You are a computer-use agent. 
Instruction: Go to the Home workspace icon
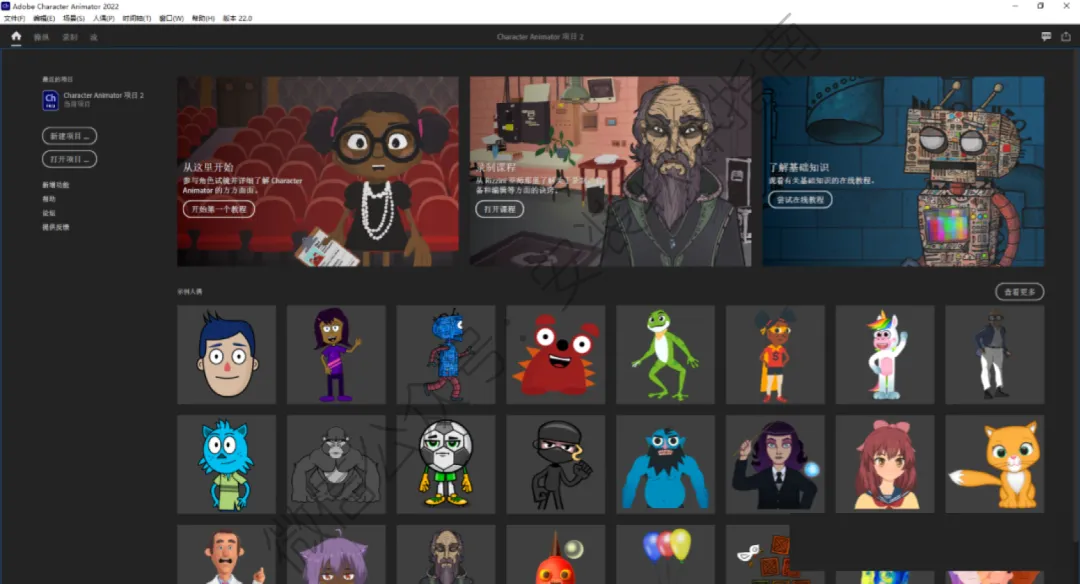click(16, 36)
